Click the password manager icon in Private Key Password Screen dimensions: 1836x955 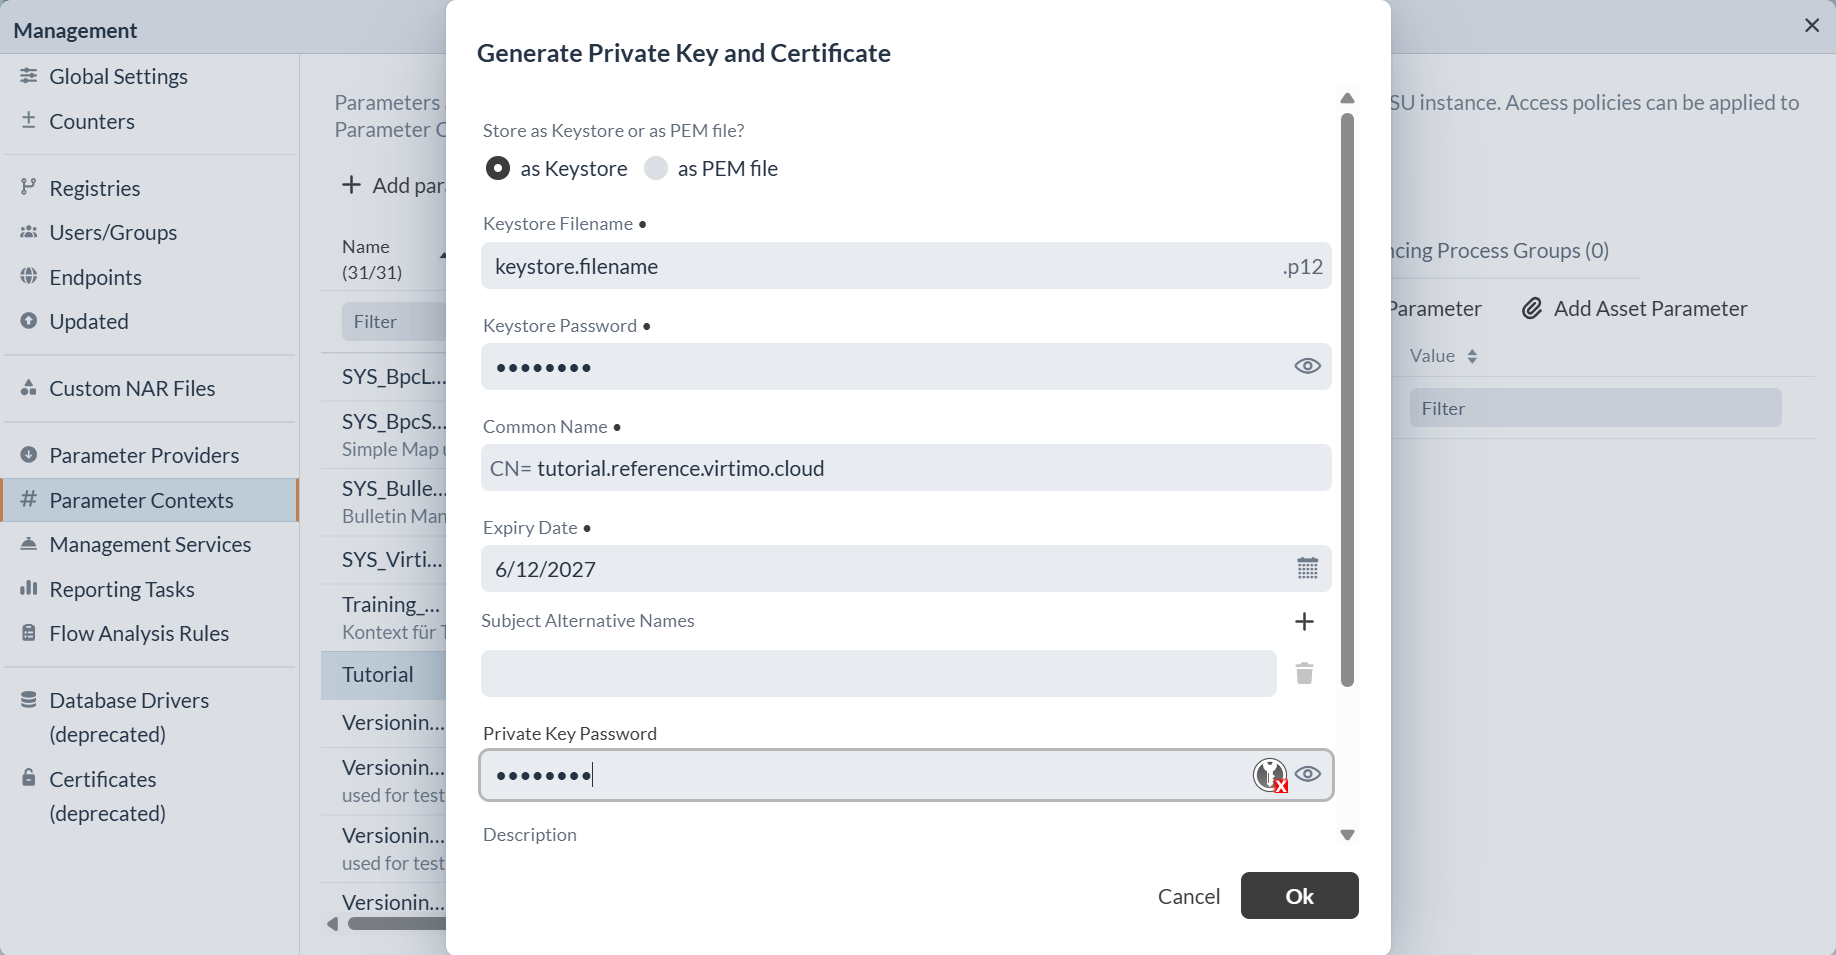click(x=1270, y=775)
